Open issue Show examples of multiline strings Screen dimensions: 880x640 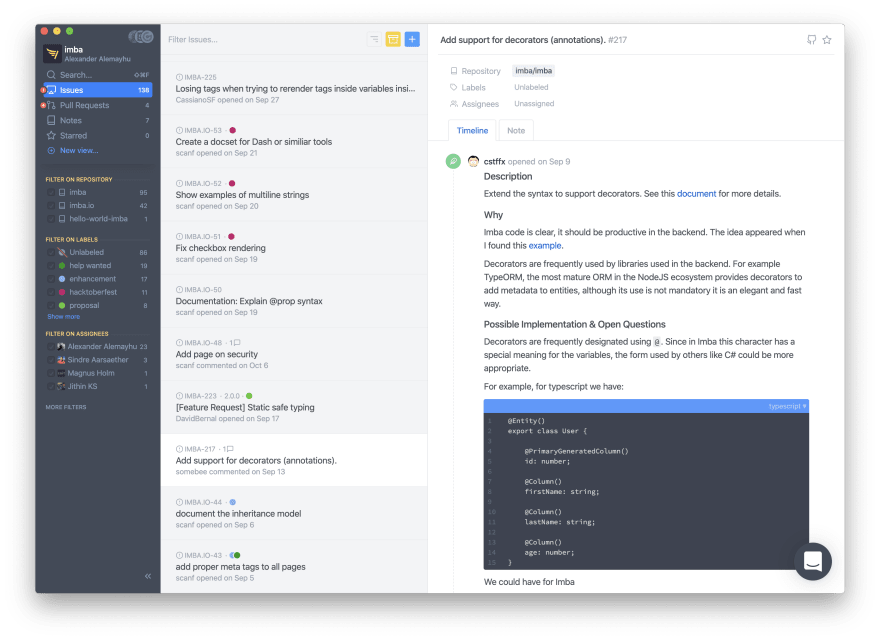pos(294,195)
